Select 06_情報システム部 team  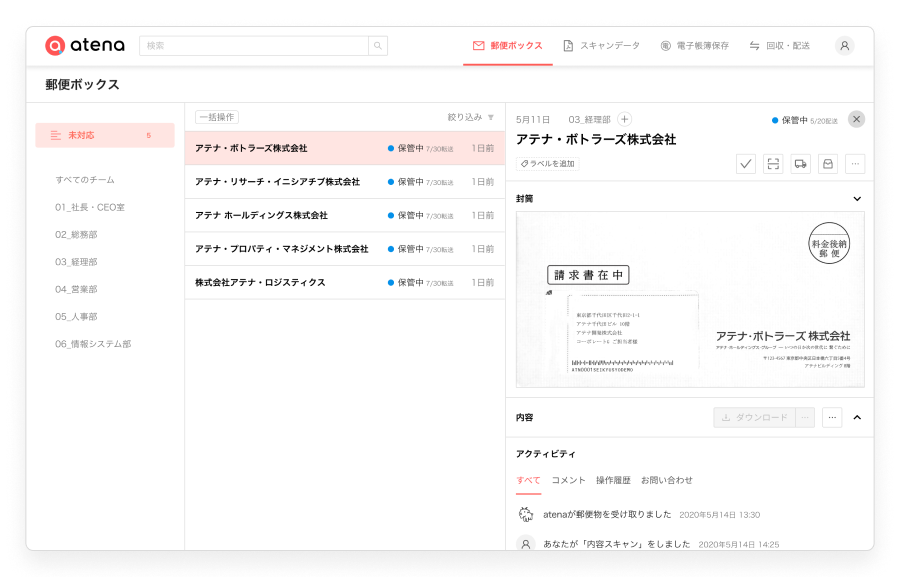[x=93, y=344]
